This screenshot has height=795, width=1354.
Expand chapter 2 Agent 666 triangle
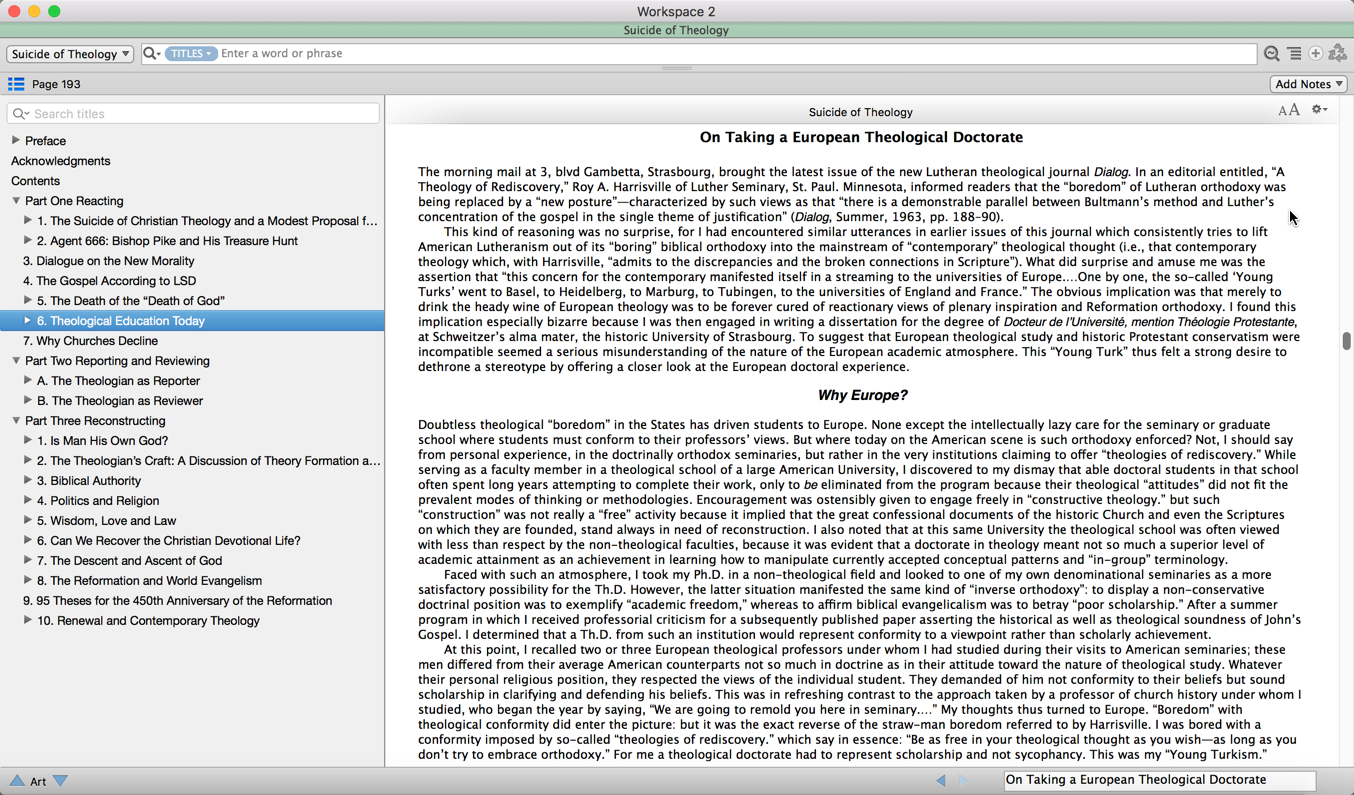click(27, 241)
